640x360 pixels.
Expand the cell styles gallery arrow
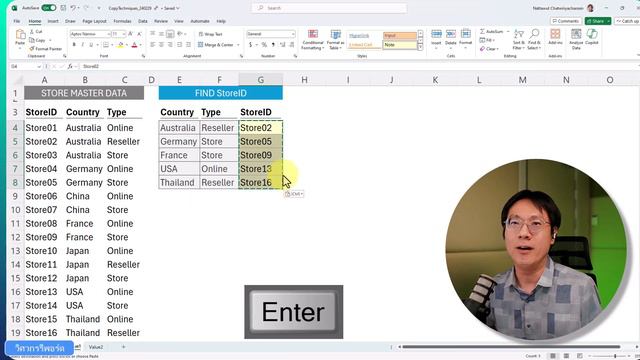tap(420, 48)
